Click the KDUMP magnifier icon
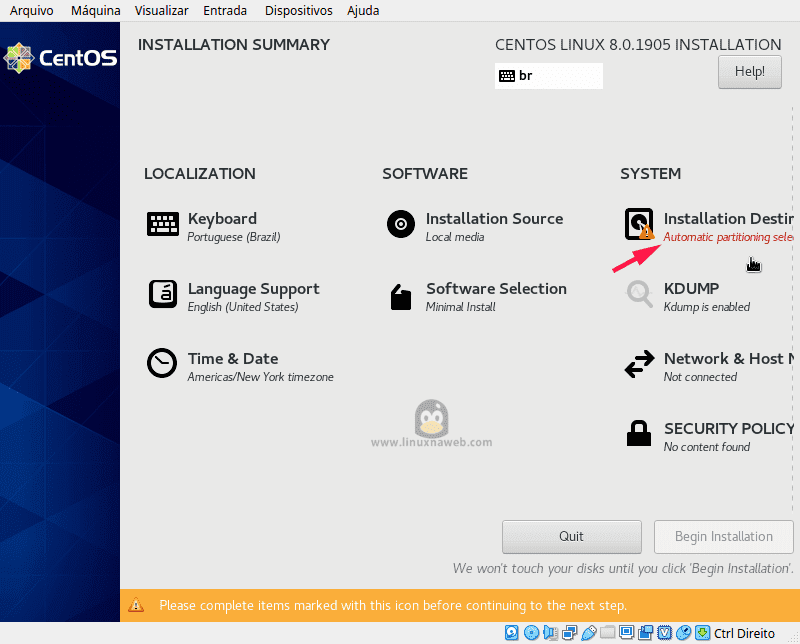The width and height of the screenshot is (800, 644). pyautogui.click(x=639, y=294)
